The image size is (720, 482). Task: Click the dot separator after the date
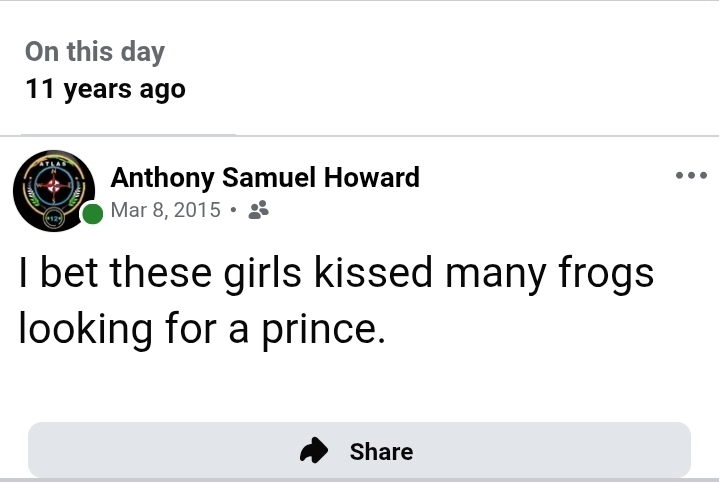pos(232,211)
